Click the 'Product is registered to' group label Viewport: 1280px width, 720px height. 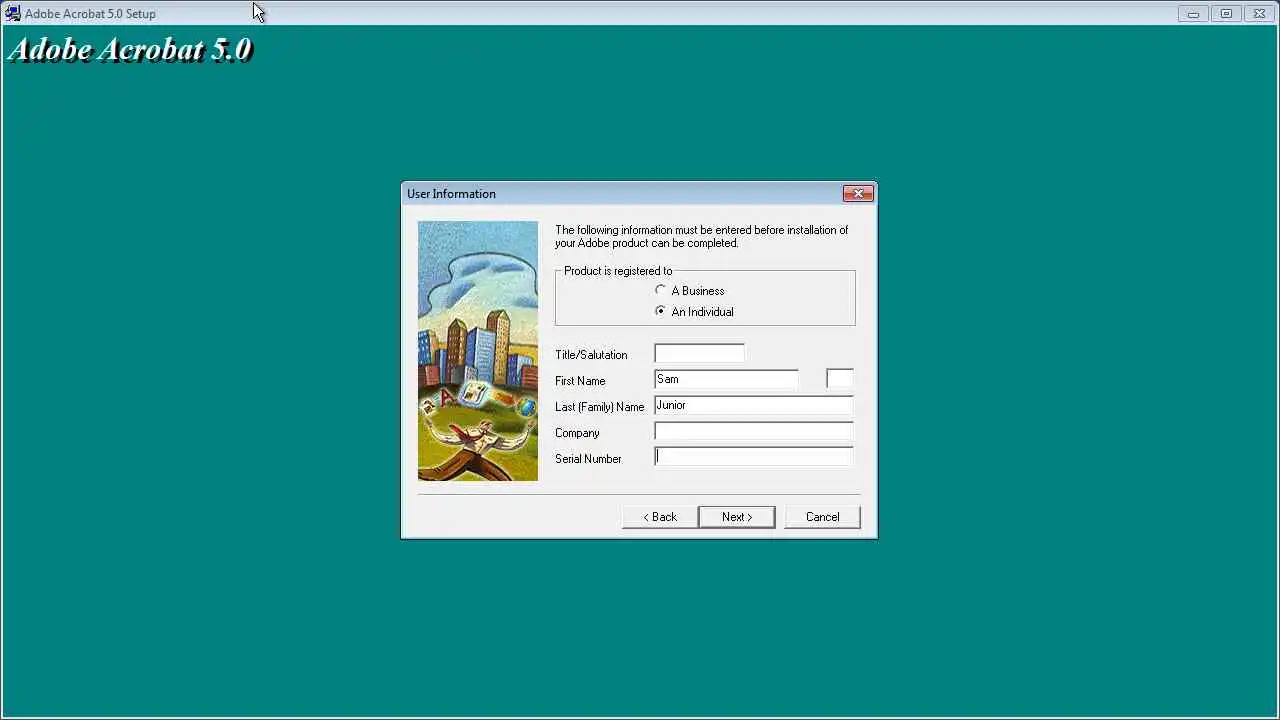(x=618, y=271)
